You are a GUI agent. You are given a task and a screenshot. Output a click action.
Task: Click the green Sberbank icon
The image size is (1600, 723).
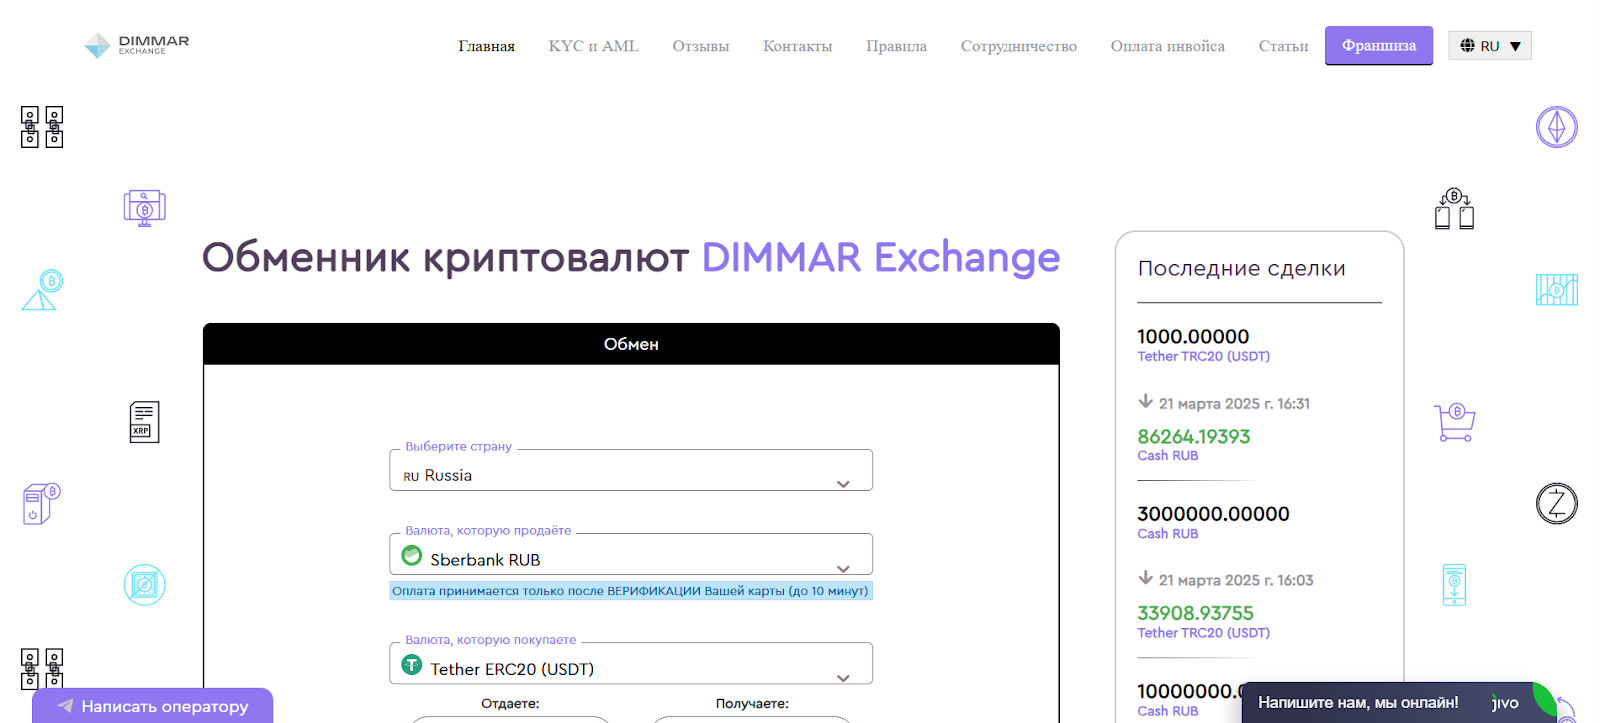[411, 555]
